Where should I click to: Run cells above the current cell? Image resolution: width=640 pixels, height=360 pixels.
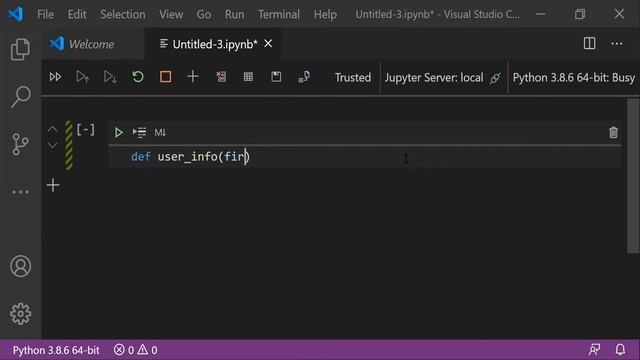(x=82, y=77)
